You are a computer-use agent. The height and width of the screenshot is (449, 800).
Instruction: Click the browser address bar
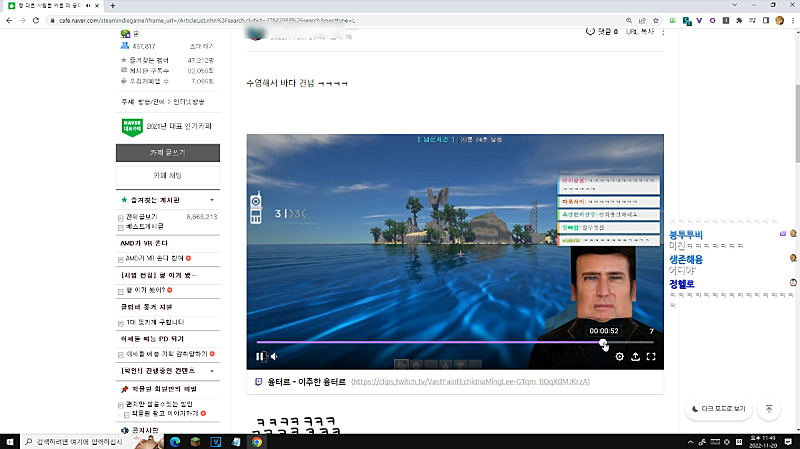300,20
